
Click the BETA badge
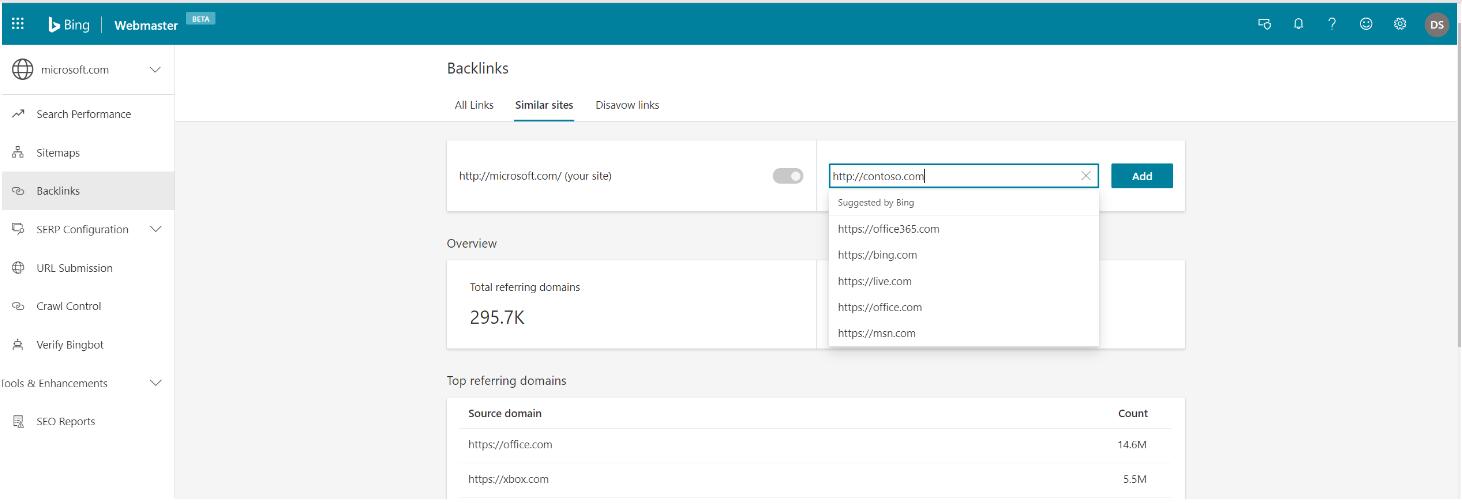click(201, 18)
